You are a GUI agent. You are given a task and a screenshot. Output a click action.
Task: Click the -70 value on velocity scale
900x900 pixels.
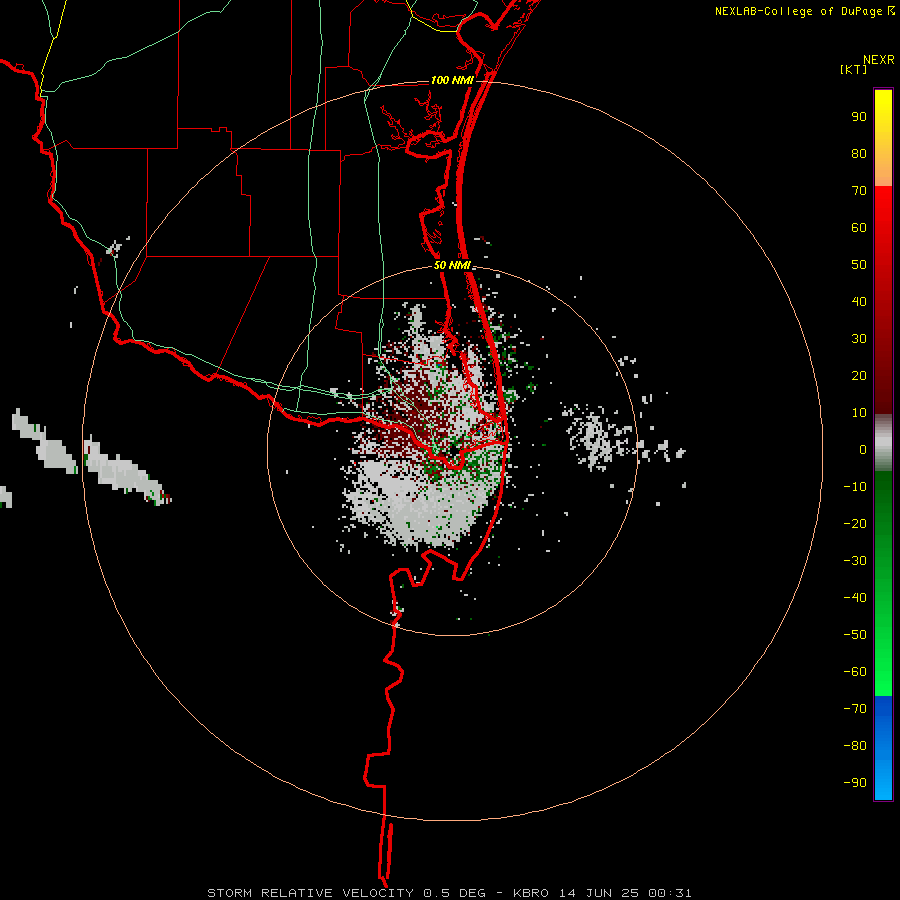(x=855, y=709)
